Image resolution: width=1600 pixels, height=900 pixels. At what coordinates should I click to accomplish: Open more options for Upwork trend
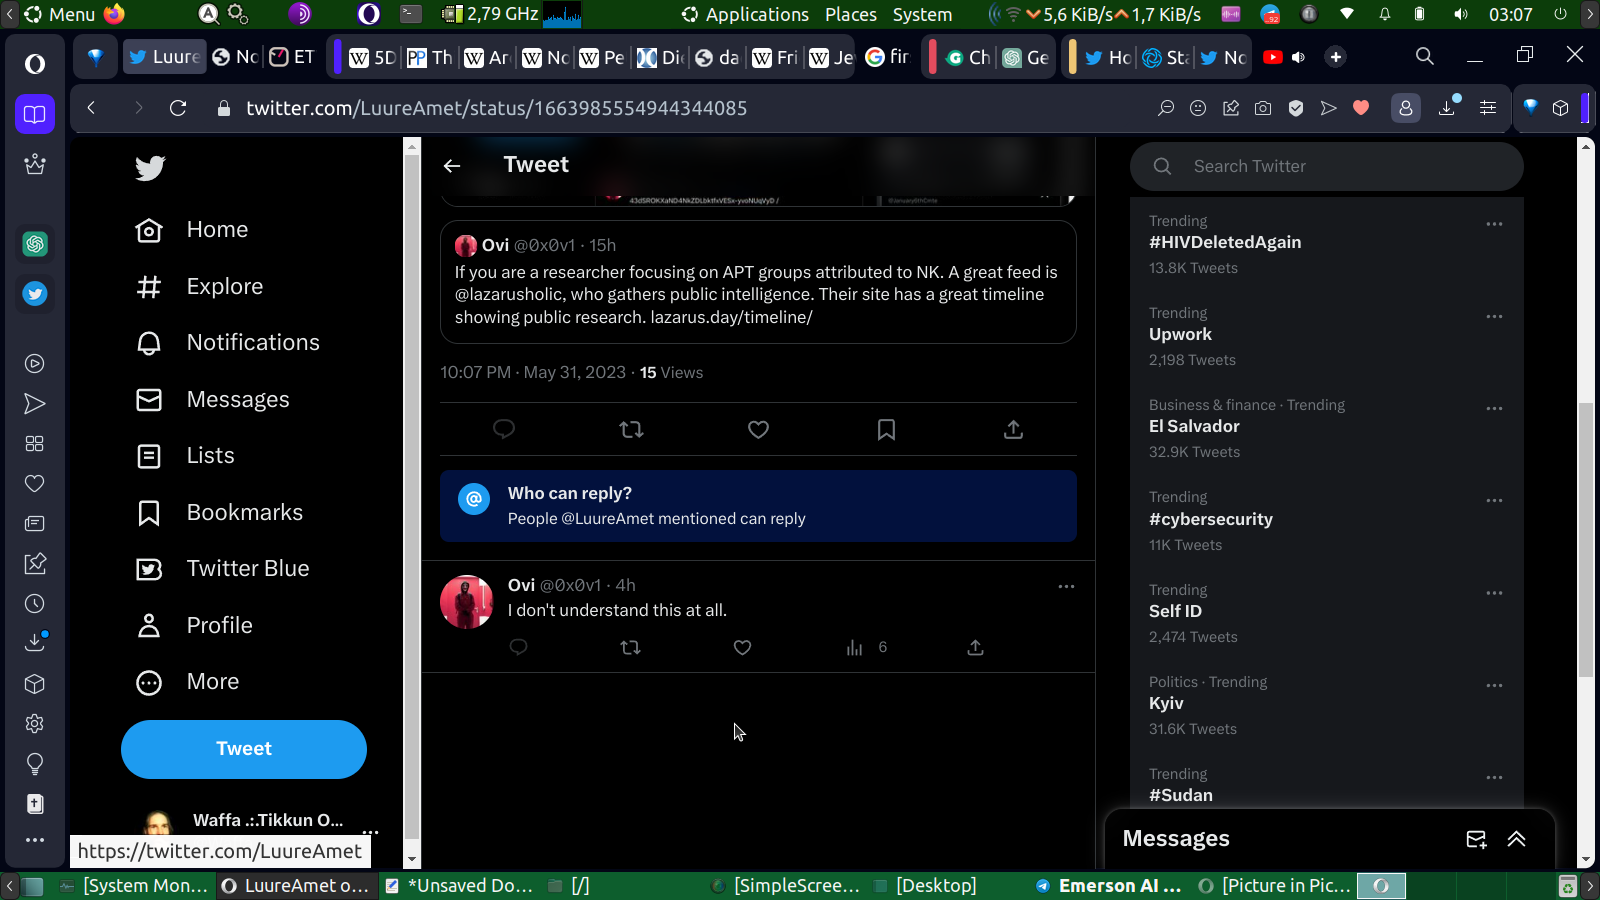(x=1494, y=316)
